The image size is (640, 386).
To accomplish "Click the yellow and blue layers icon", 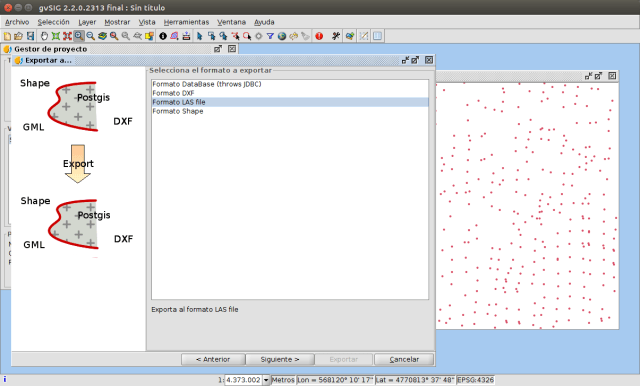I will pyautogui.click(x=149, y=36).
